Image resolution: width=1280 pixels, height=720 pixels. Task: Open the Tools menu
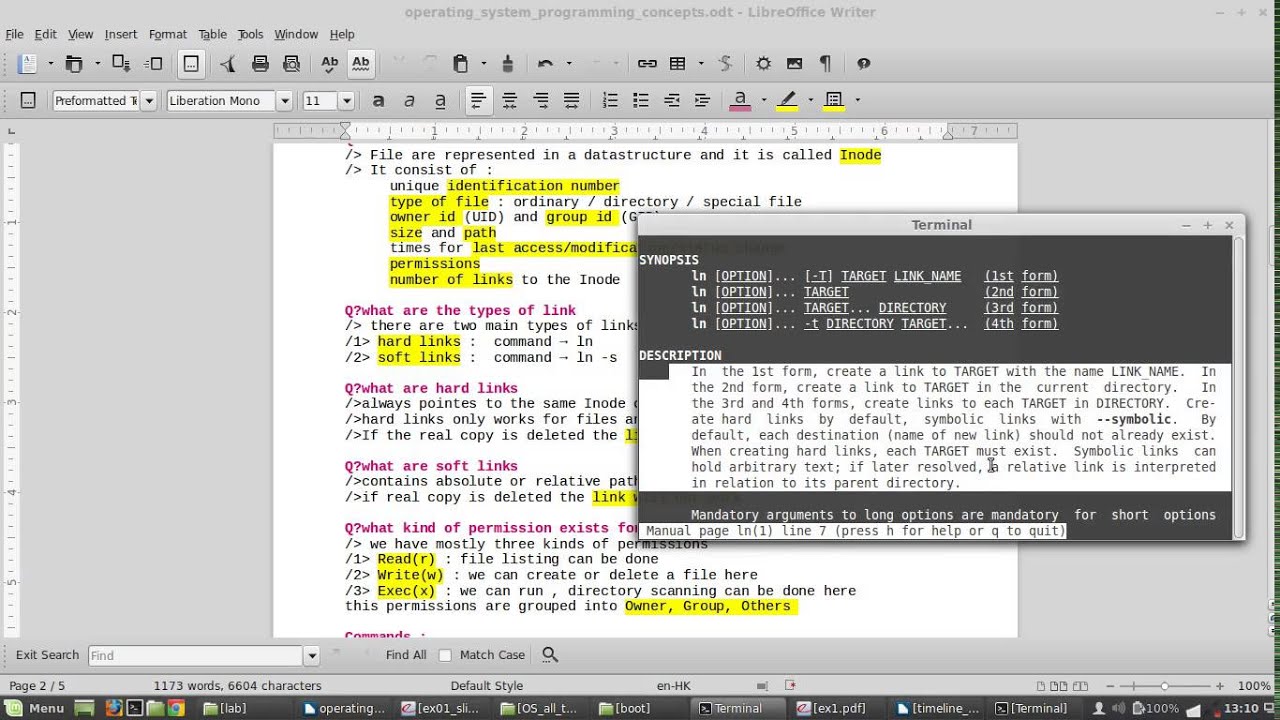point(250,34)
